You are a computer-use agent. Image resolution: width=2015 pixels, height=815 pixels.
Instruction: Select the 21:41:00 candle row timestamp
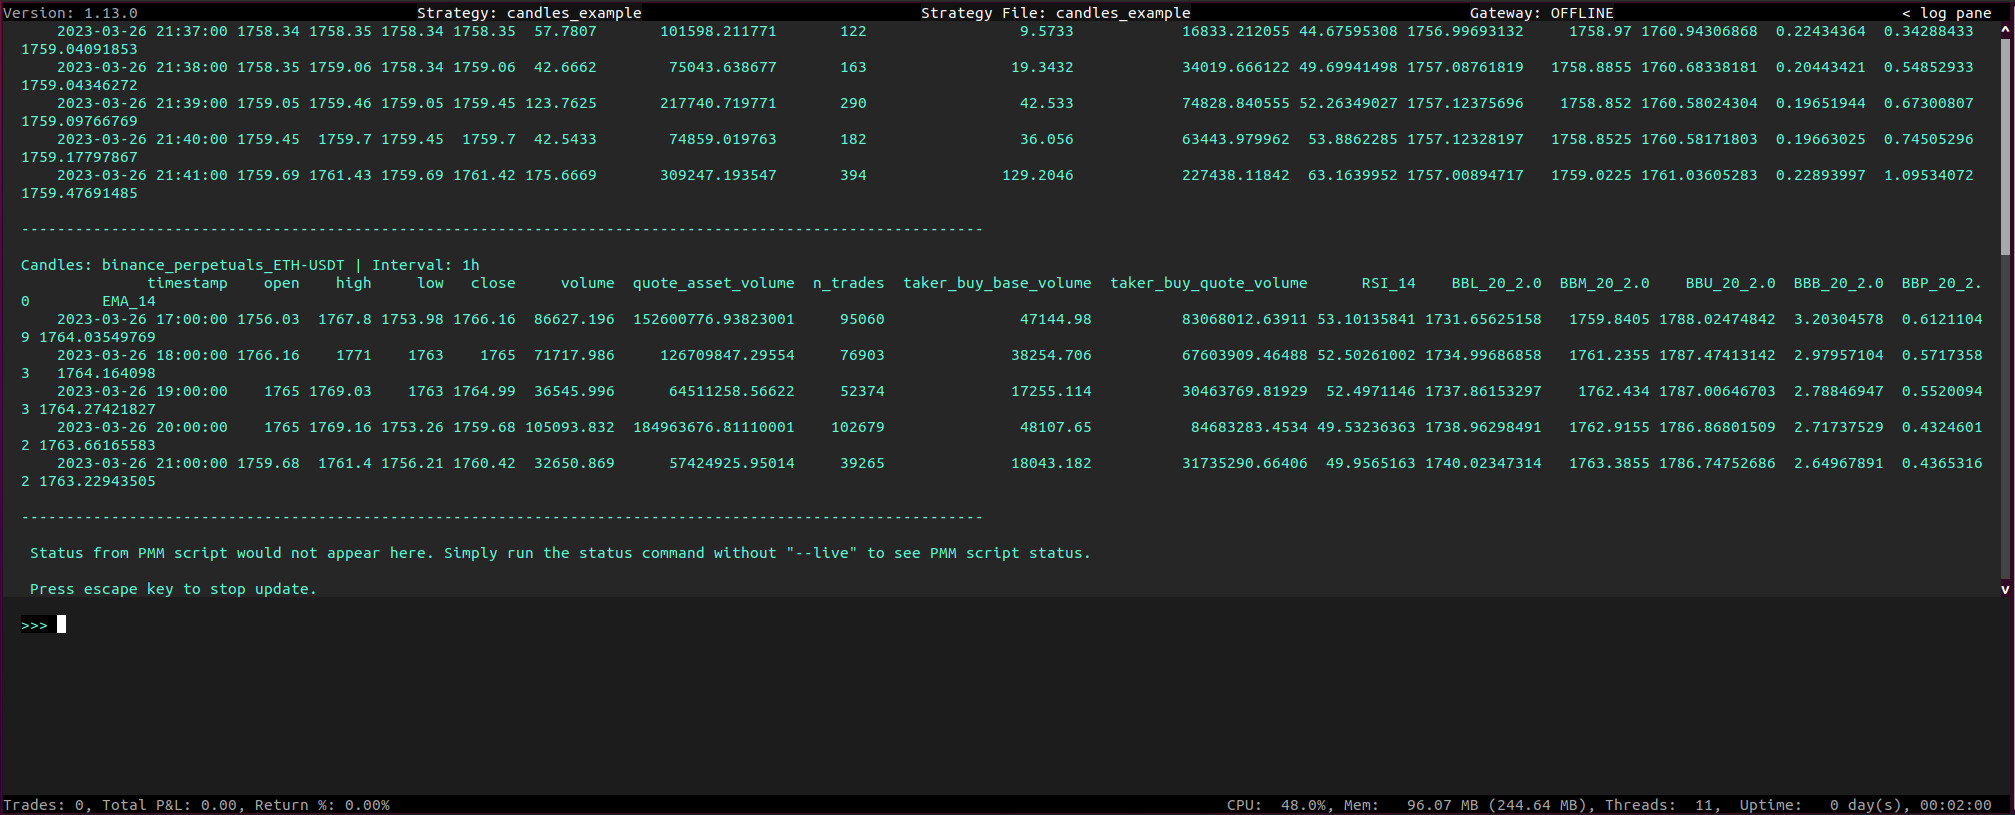click(x=142, y=175)
